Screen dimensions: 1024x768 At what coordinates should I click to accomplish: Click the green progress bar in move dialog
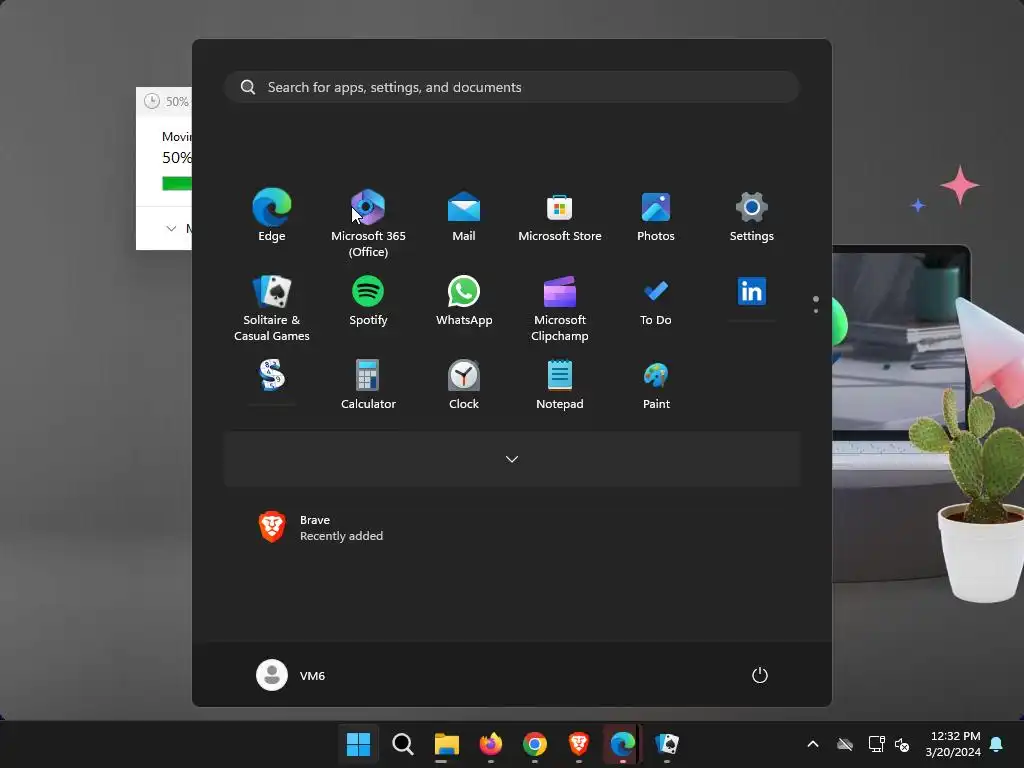tap(177, 184)
